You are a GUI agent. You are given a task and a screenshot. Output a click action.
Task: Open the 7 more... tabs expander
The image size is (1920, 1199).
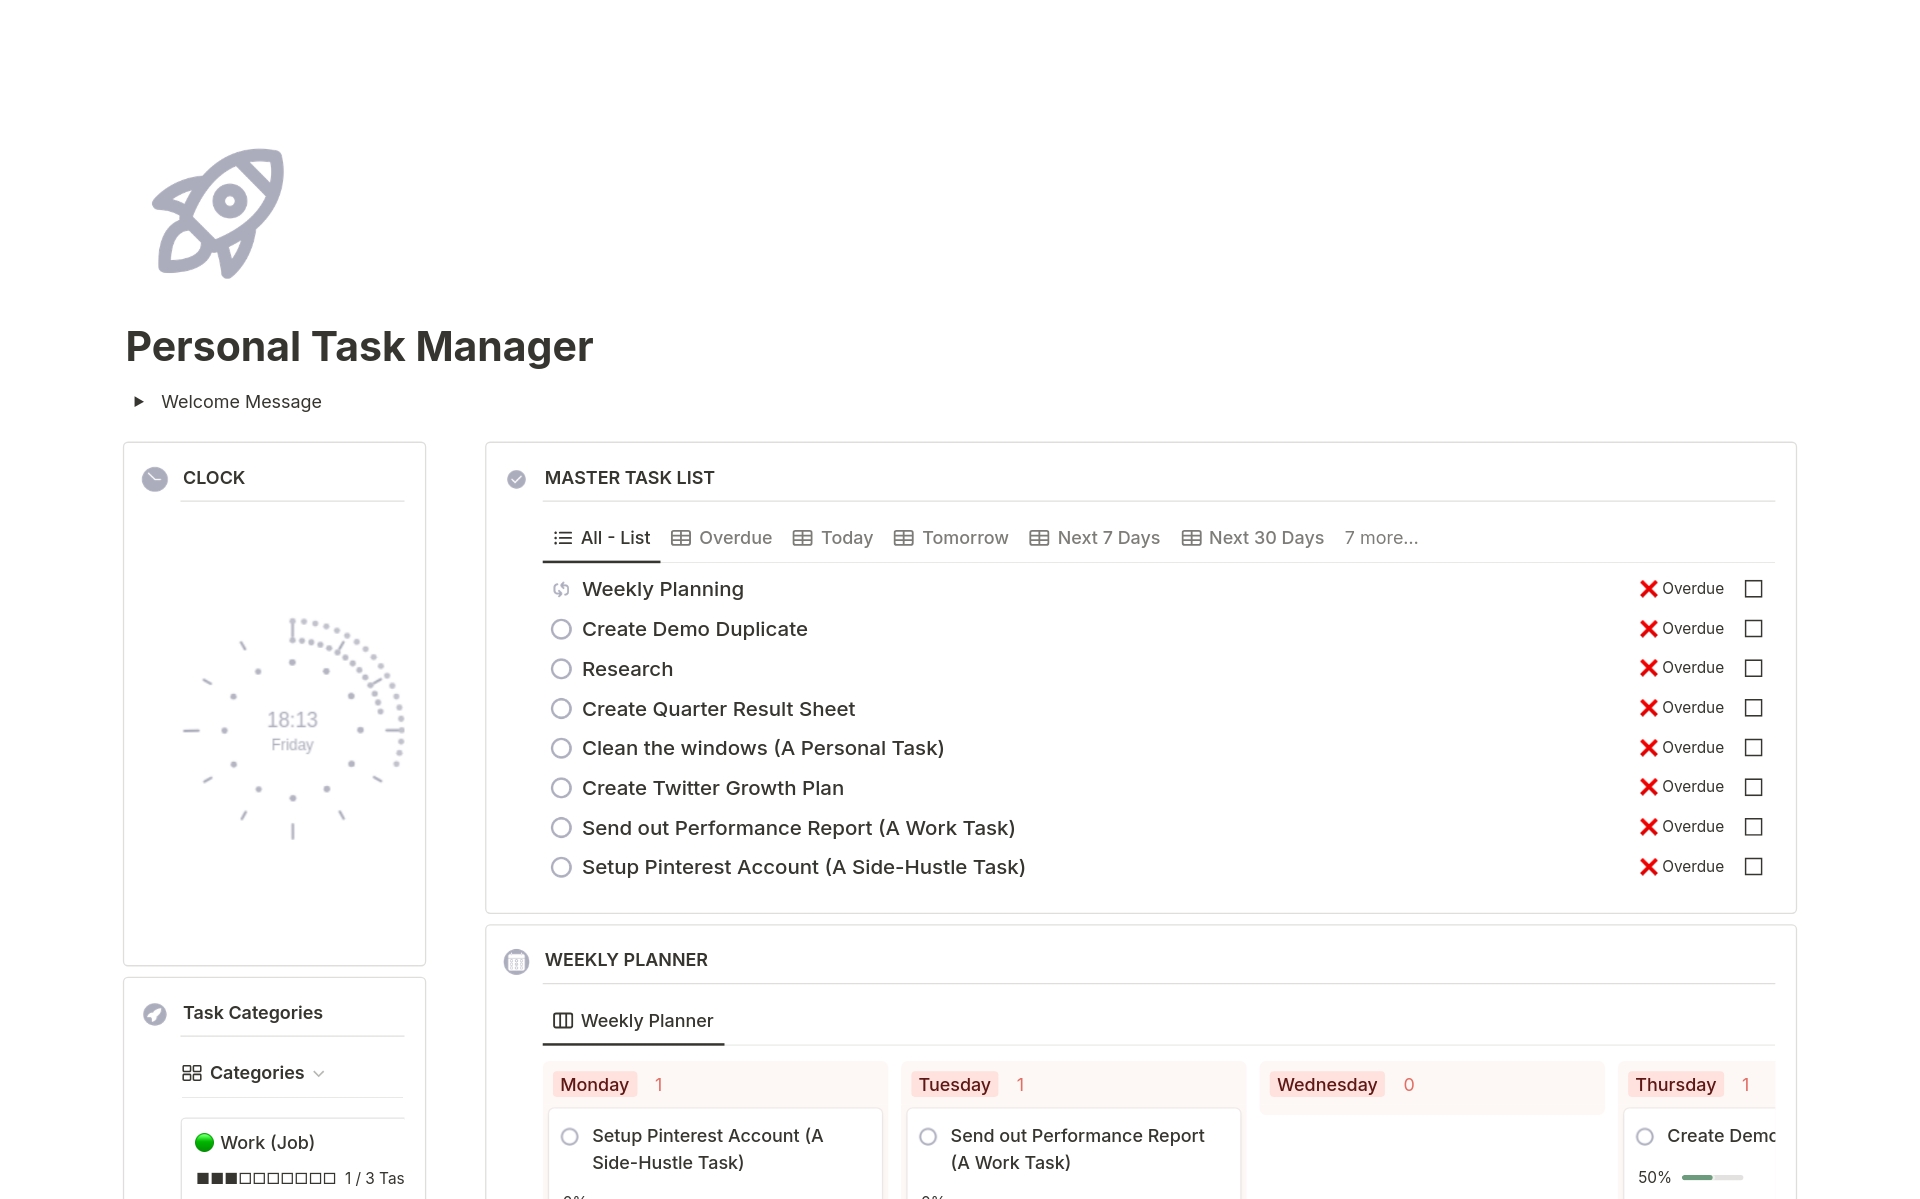tap(1379, 537)
